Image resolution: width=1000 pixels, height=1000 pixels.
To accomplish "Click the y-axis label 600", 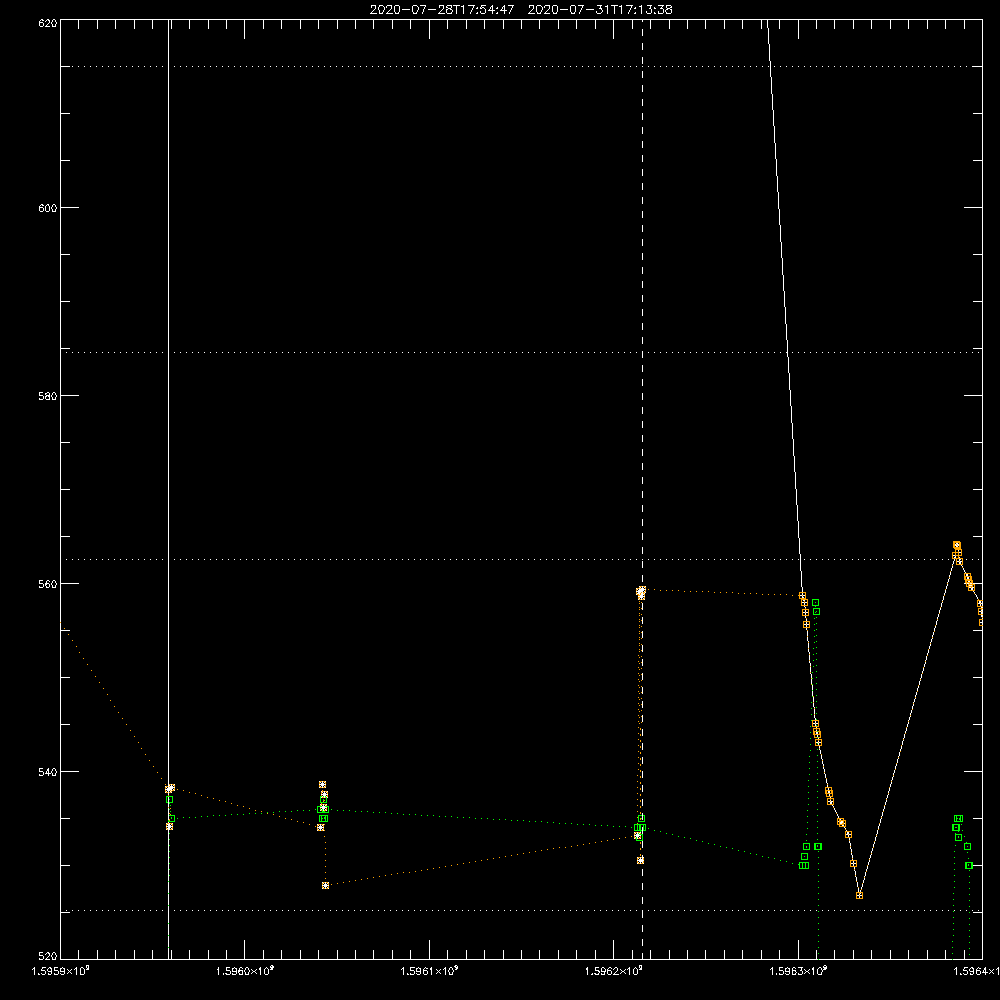I will point(48,208).
